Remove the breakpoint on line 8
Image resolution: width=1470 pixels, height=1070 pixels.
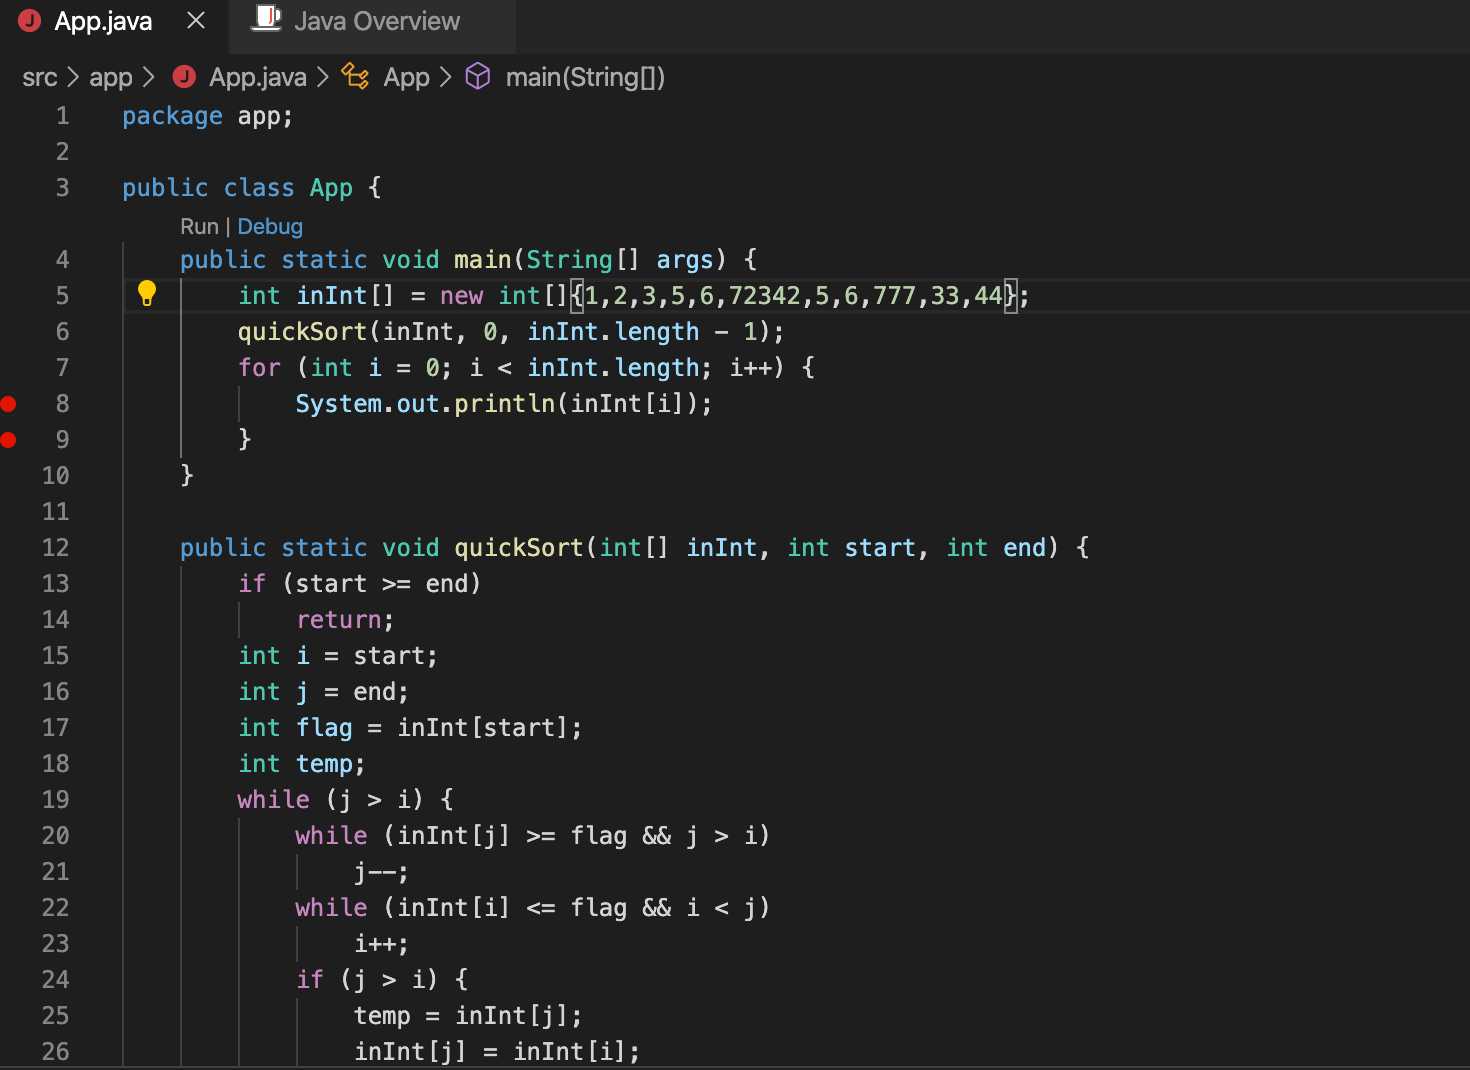point(9,404)
